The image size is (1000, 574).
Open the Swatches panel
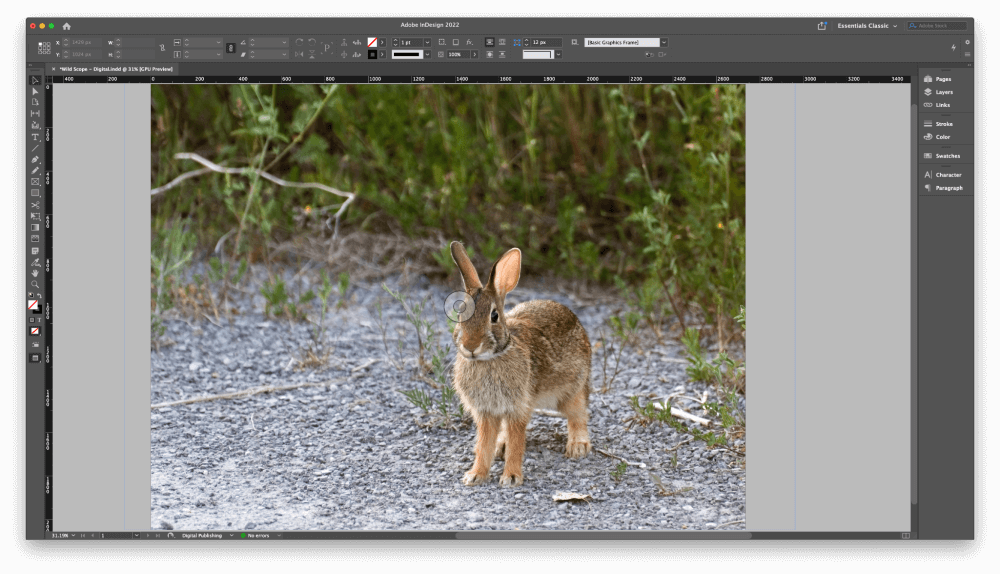(x=946, y=156)
